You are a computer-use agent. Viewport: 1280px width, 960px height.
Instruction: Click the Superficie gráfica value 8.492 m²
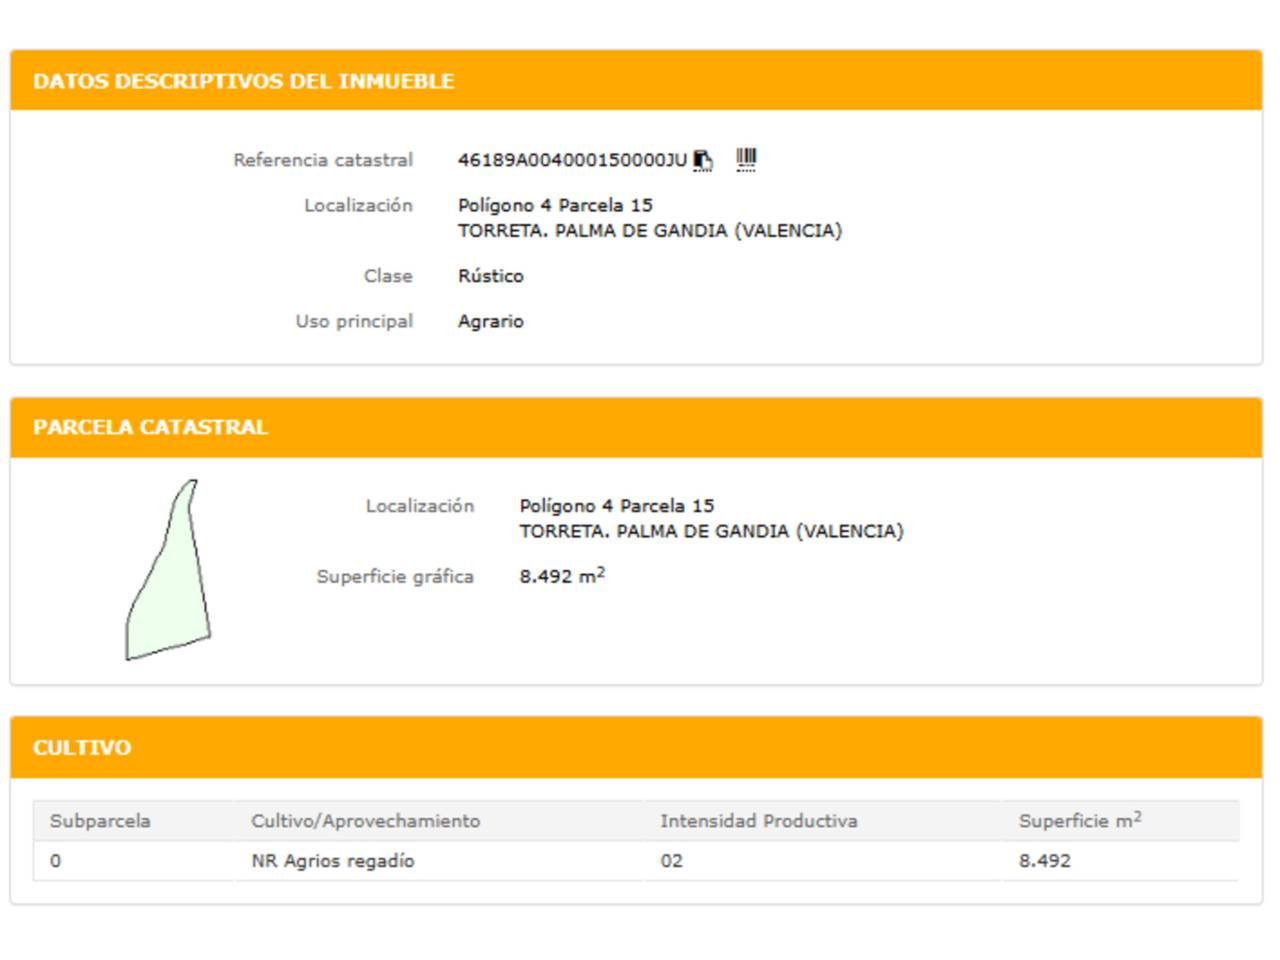click(x=561, y=577)
